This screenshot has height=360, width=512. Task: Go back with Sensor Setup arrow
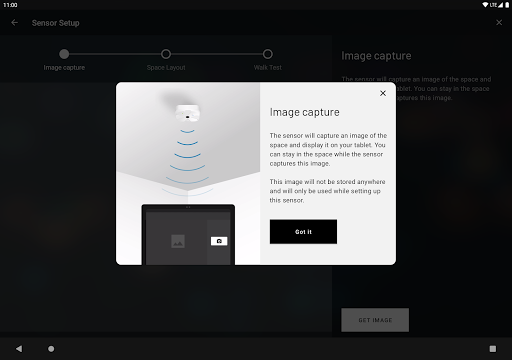pos(14,23)
